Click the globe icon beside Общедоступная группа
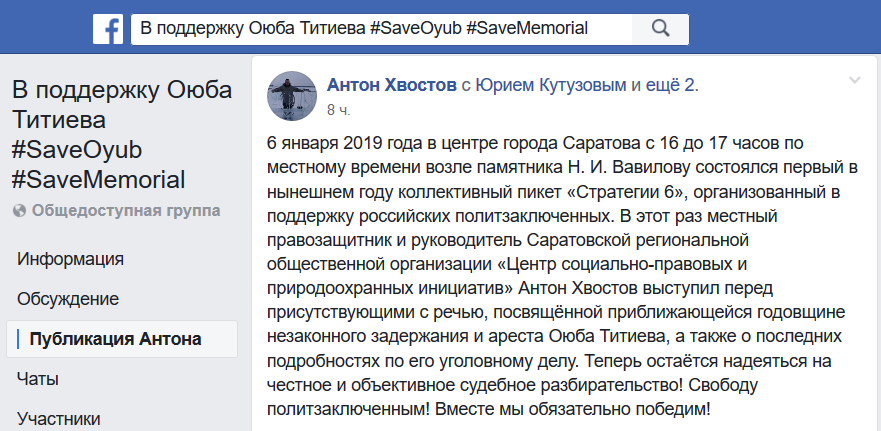This screenshot has width=881, height=431. coord(20,211)
